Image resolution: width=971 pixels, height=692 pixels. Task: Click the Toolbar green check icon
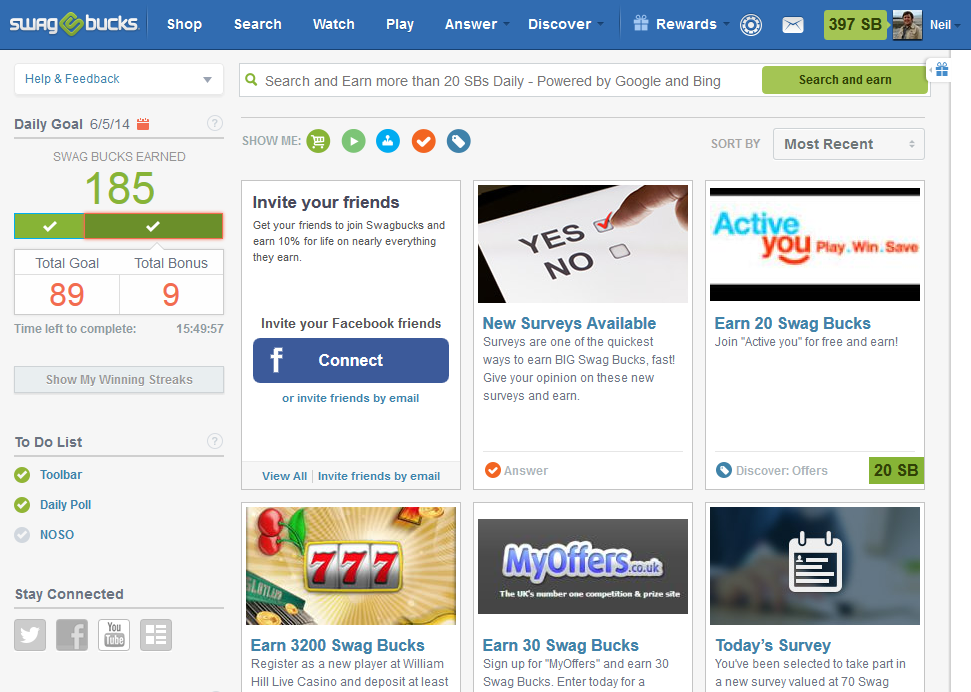[22, 475]
